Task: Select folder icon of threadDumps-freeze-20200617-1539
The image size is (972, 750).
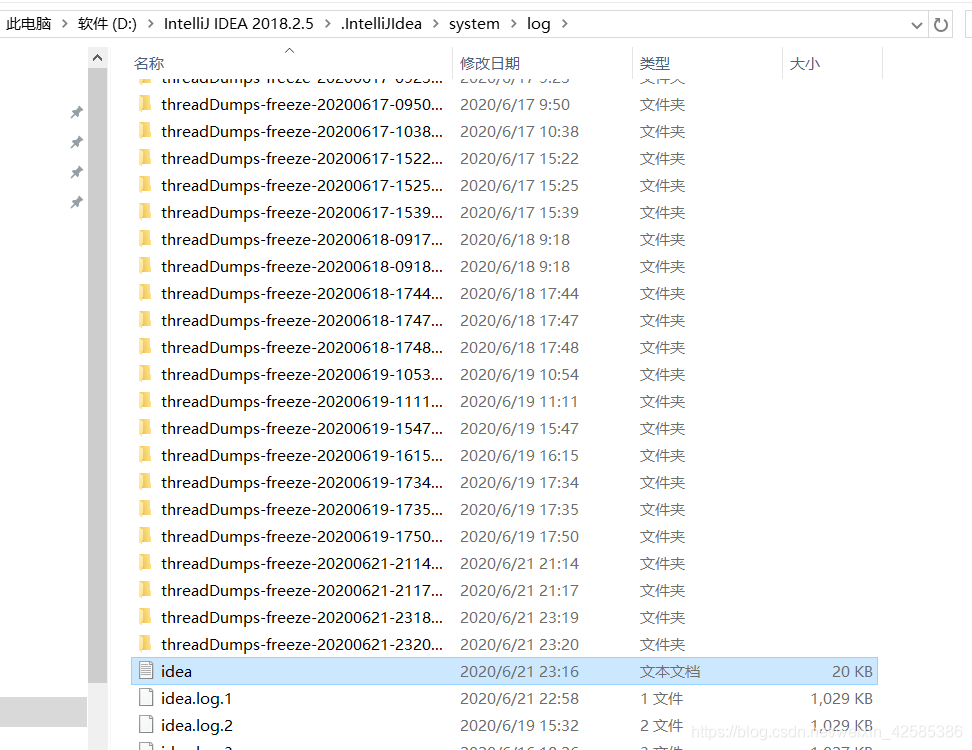Action: tap(145, 211)
